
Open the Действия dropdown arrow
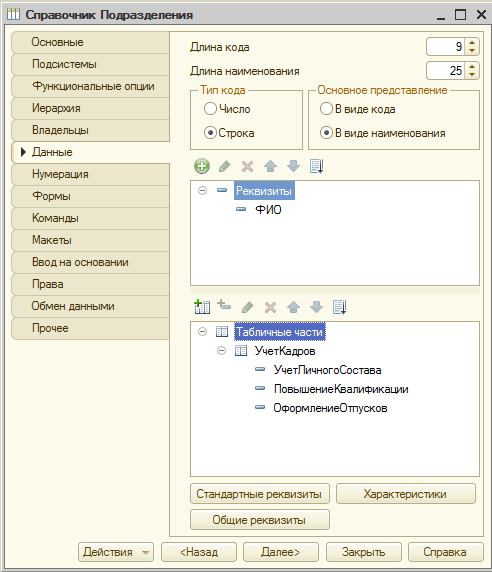(145, 553)
